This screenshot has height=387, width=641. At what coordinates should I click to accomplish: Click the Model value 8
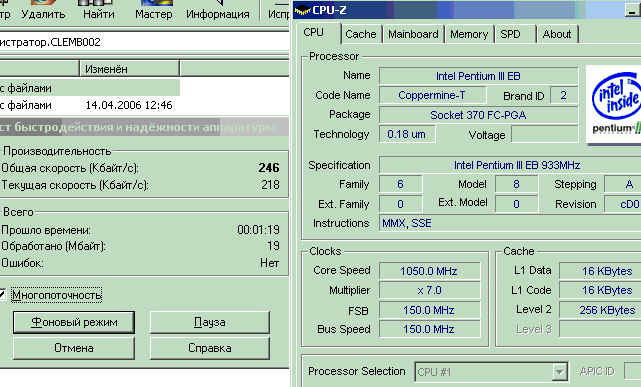516,184
